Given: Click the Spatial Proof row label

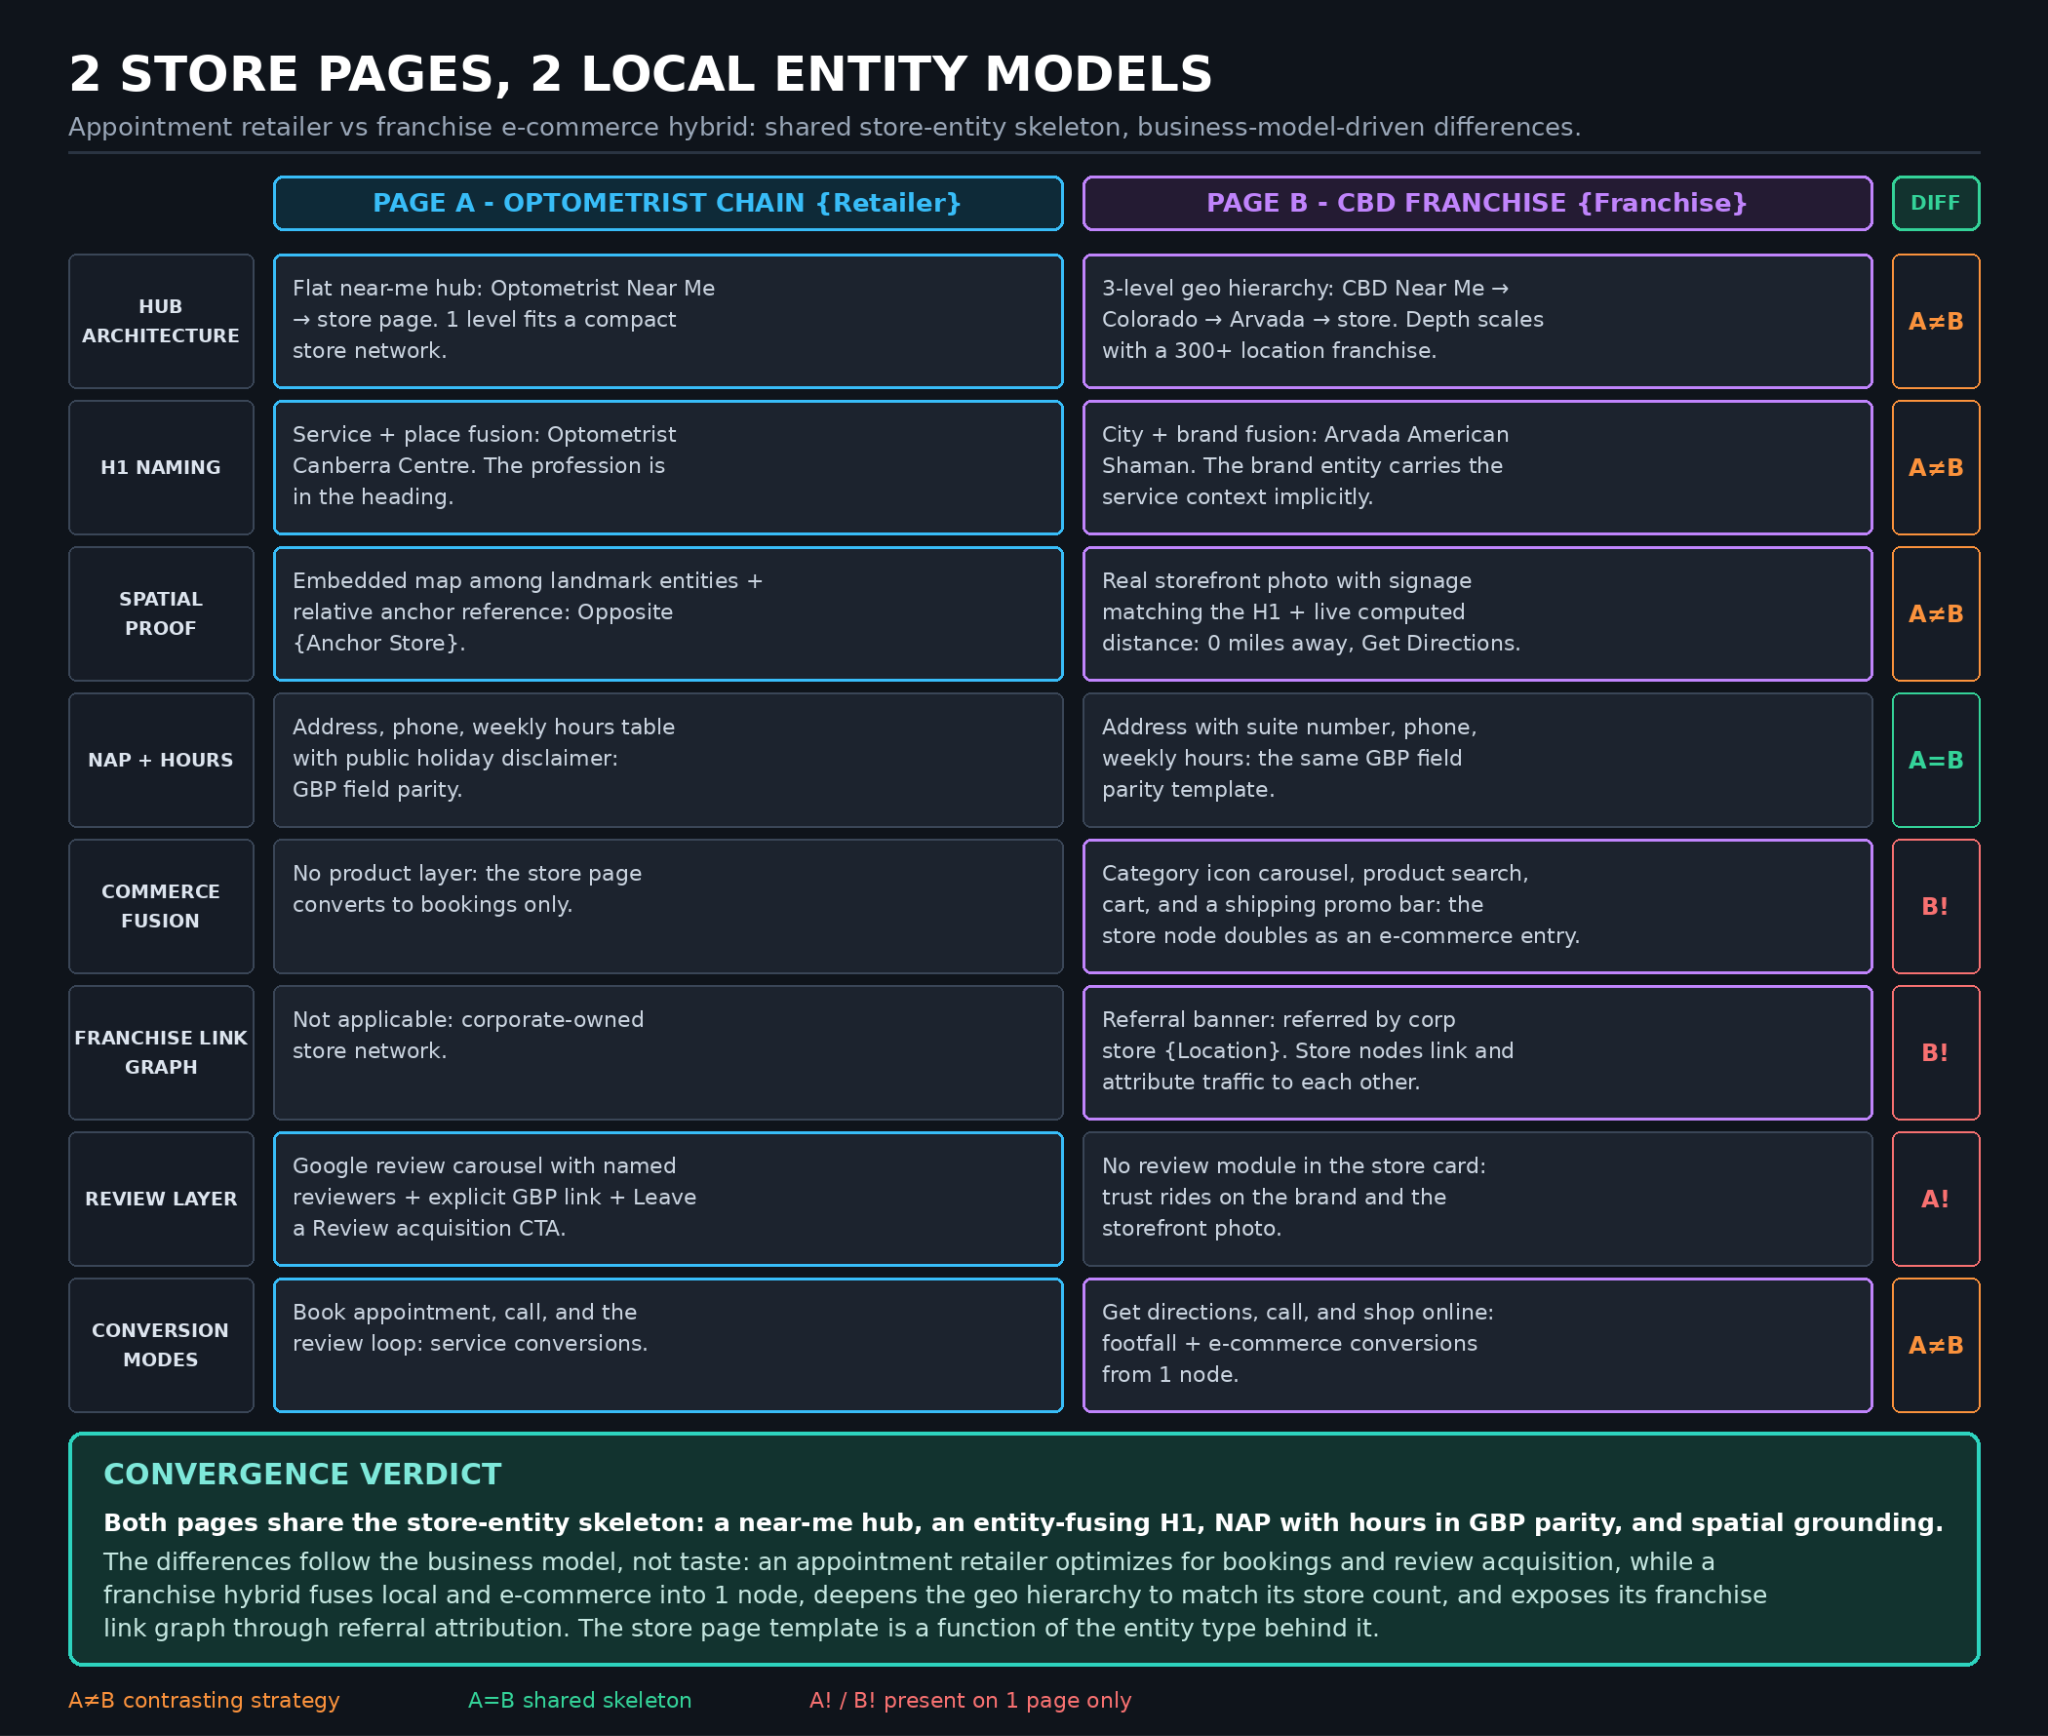Looking at the screenshot, I should pos(161,613).
